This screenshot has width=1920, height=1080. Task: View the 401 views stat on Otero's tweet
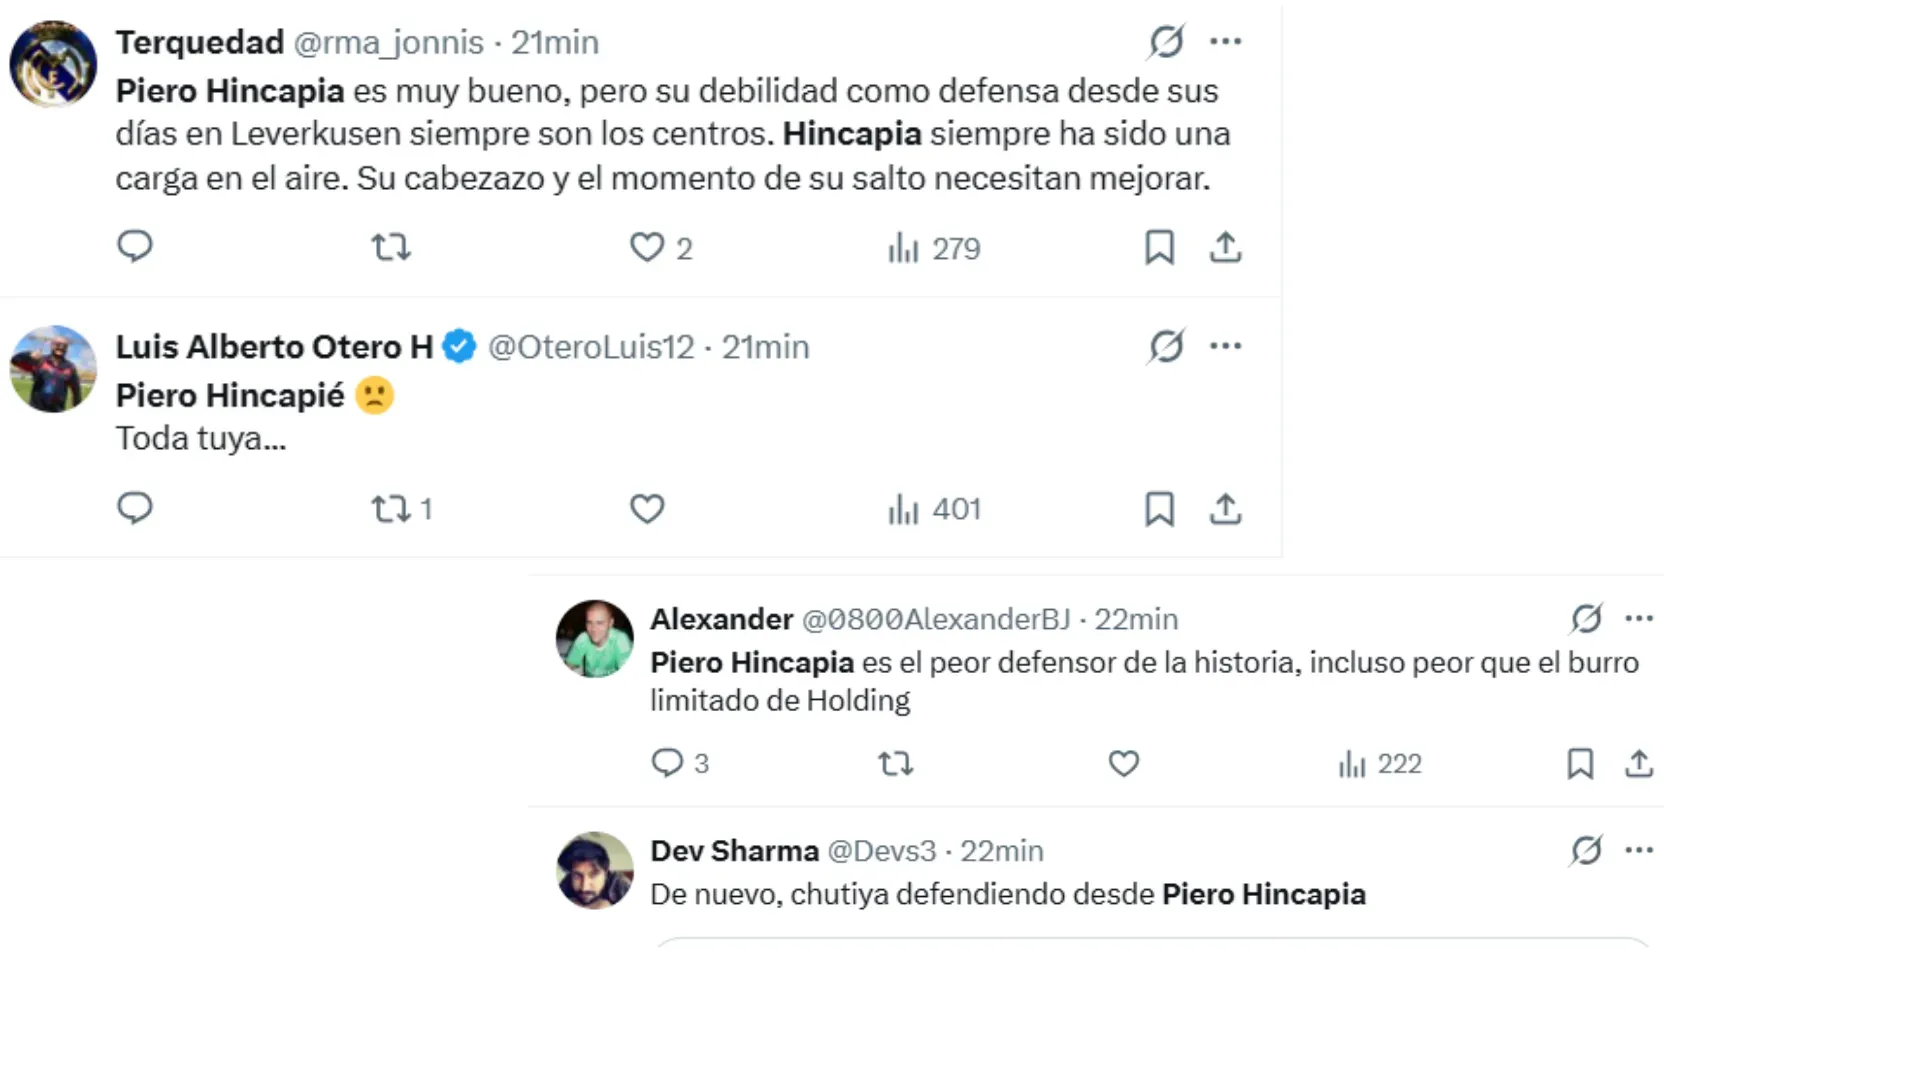pos(932,509)
